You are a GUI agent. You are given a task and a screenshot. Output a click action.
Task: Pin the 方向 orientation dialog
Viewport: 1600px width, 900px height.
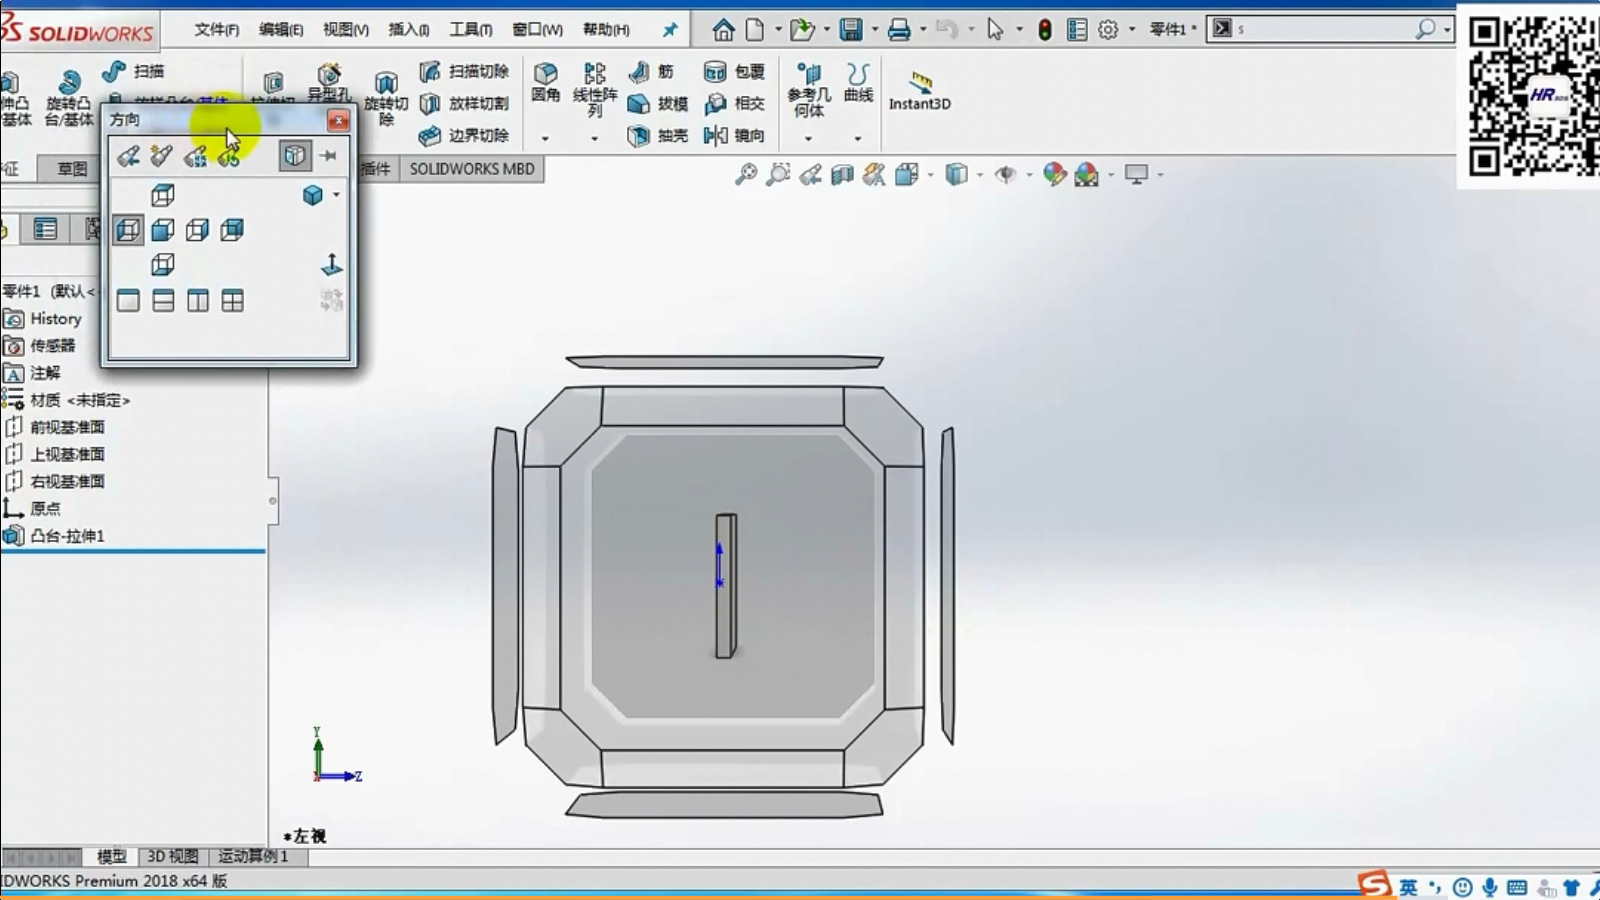pos(329,155)
